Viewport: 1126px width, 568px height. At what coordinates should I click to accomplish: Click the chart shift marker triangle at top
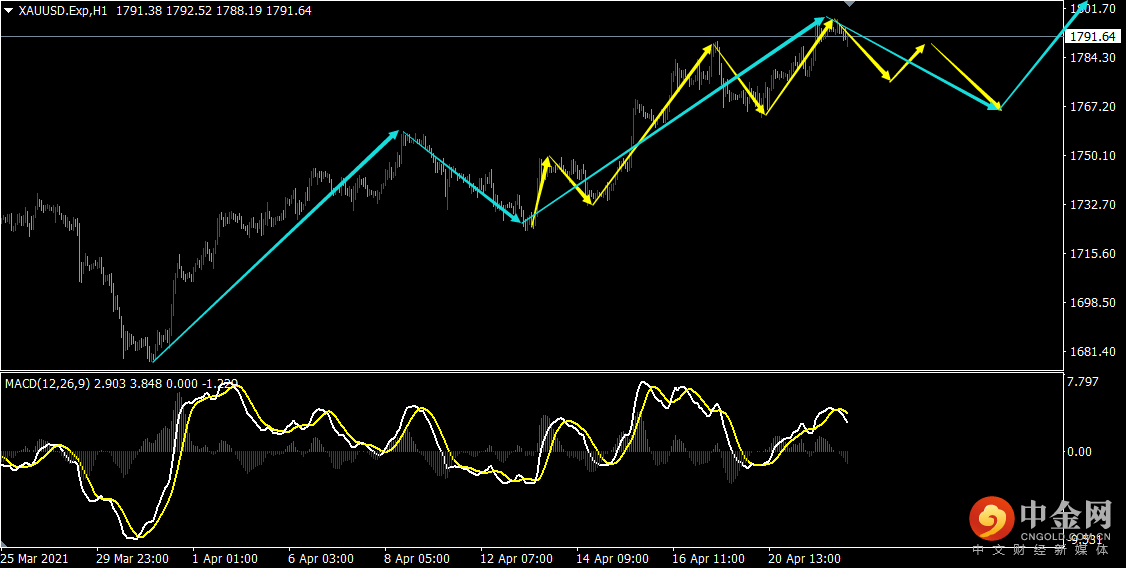click(x=850, y=4)
